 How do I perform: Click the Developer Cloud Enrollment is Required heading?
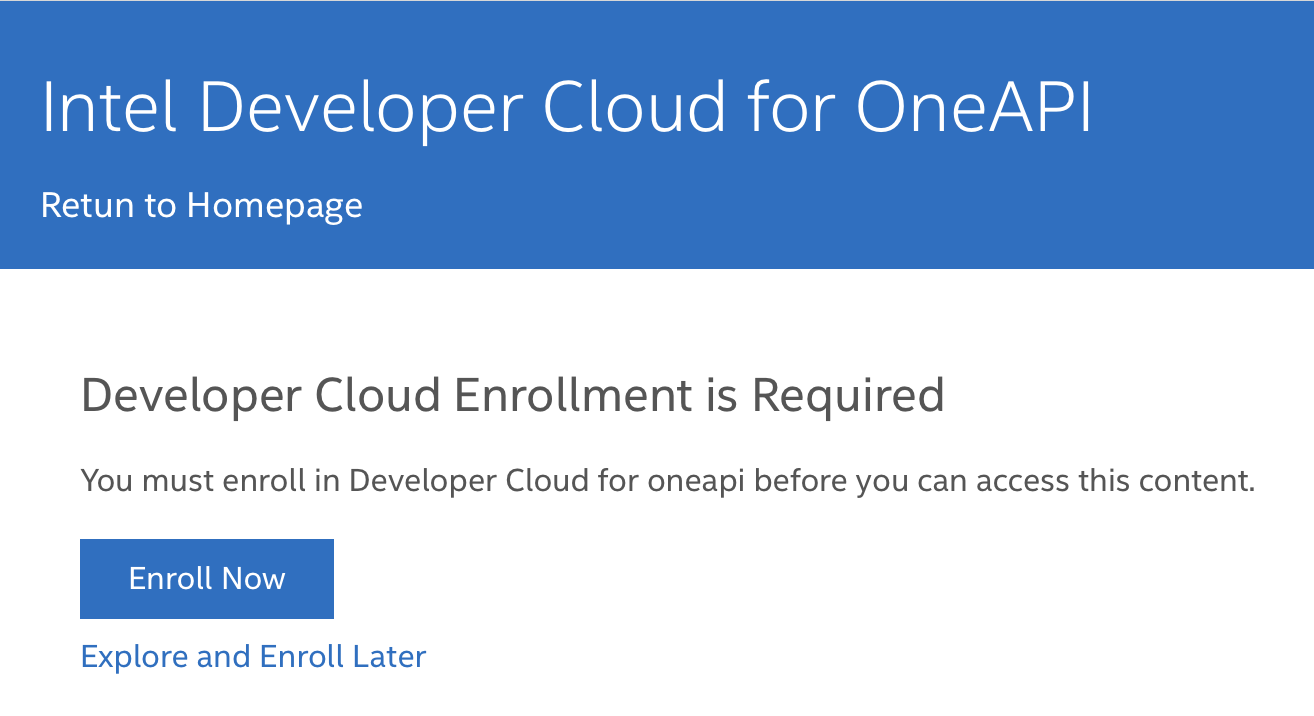pyautogui.click(x=512, y=396)
